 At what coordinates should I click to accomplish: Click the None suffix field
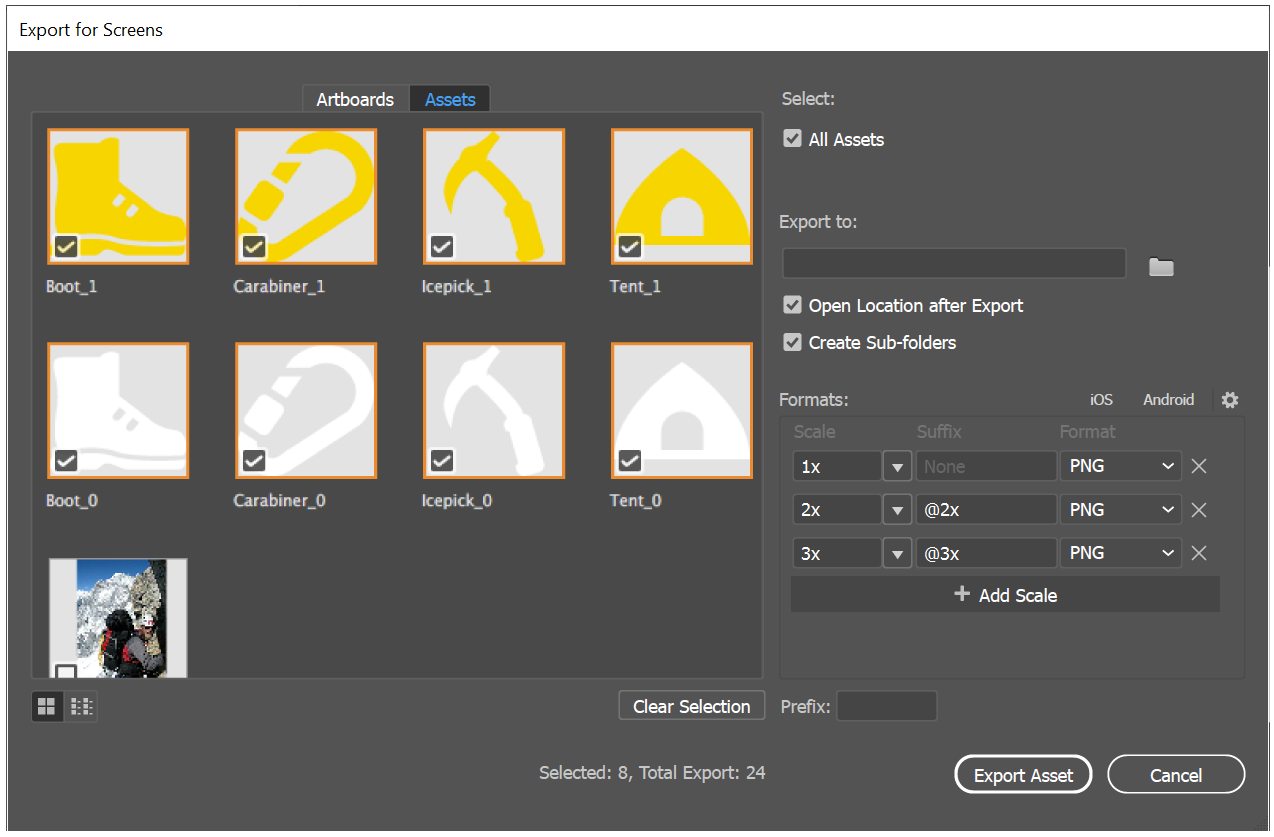click(x=986, y=466)
